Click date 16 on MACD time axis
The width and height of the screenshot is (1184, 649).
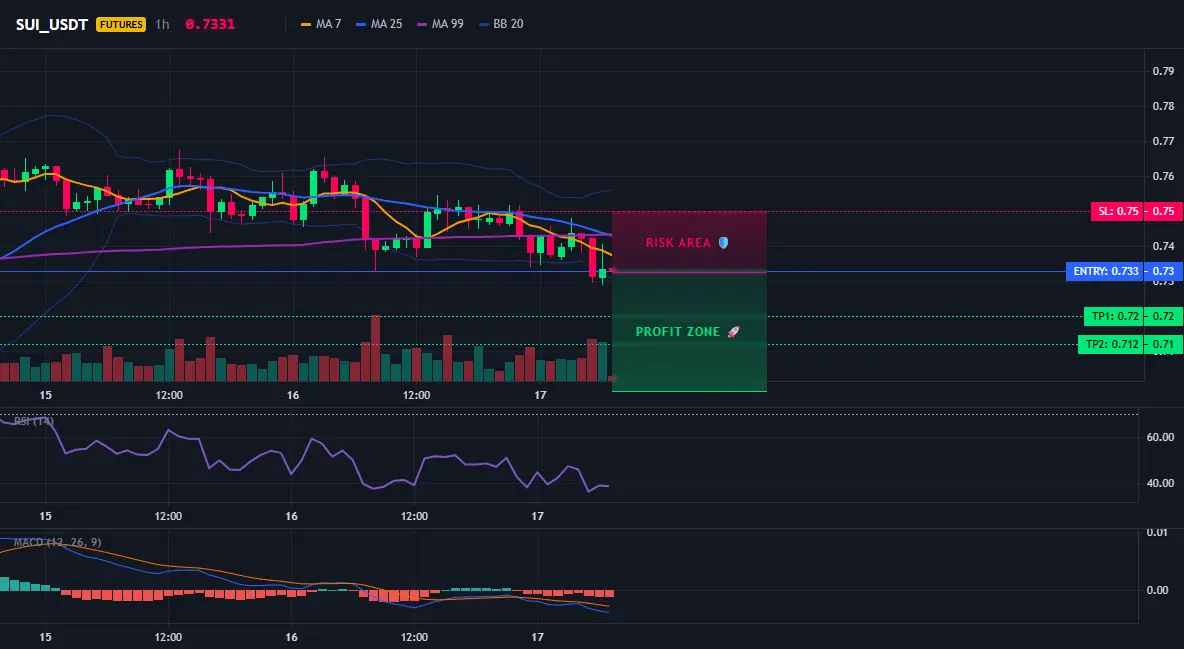coord(291,637)
